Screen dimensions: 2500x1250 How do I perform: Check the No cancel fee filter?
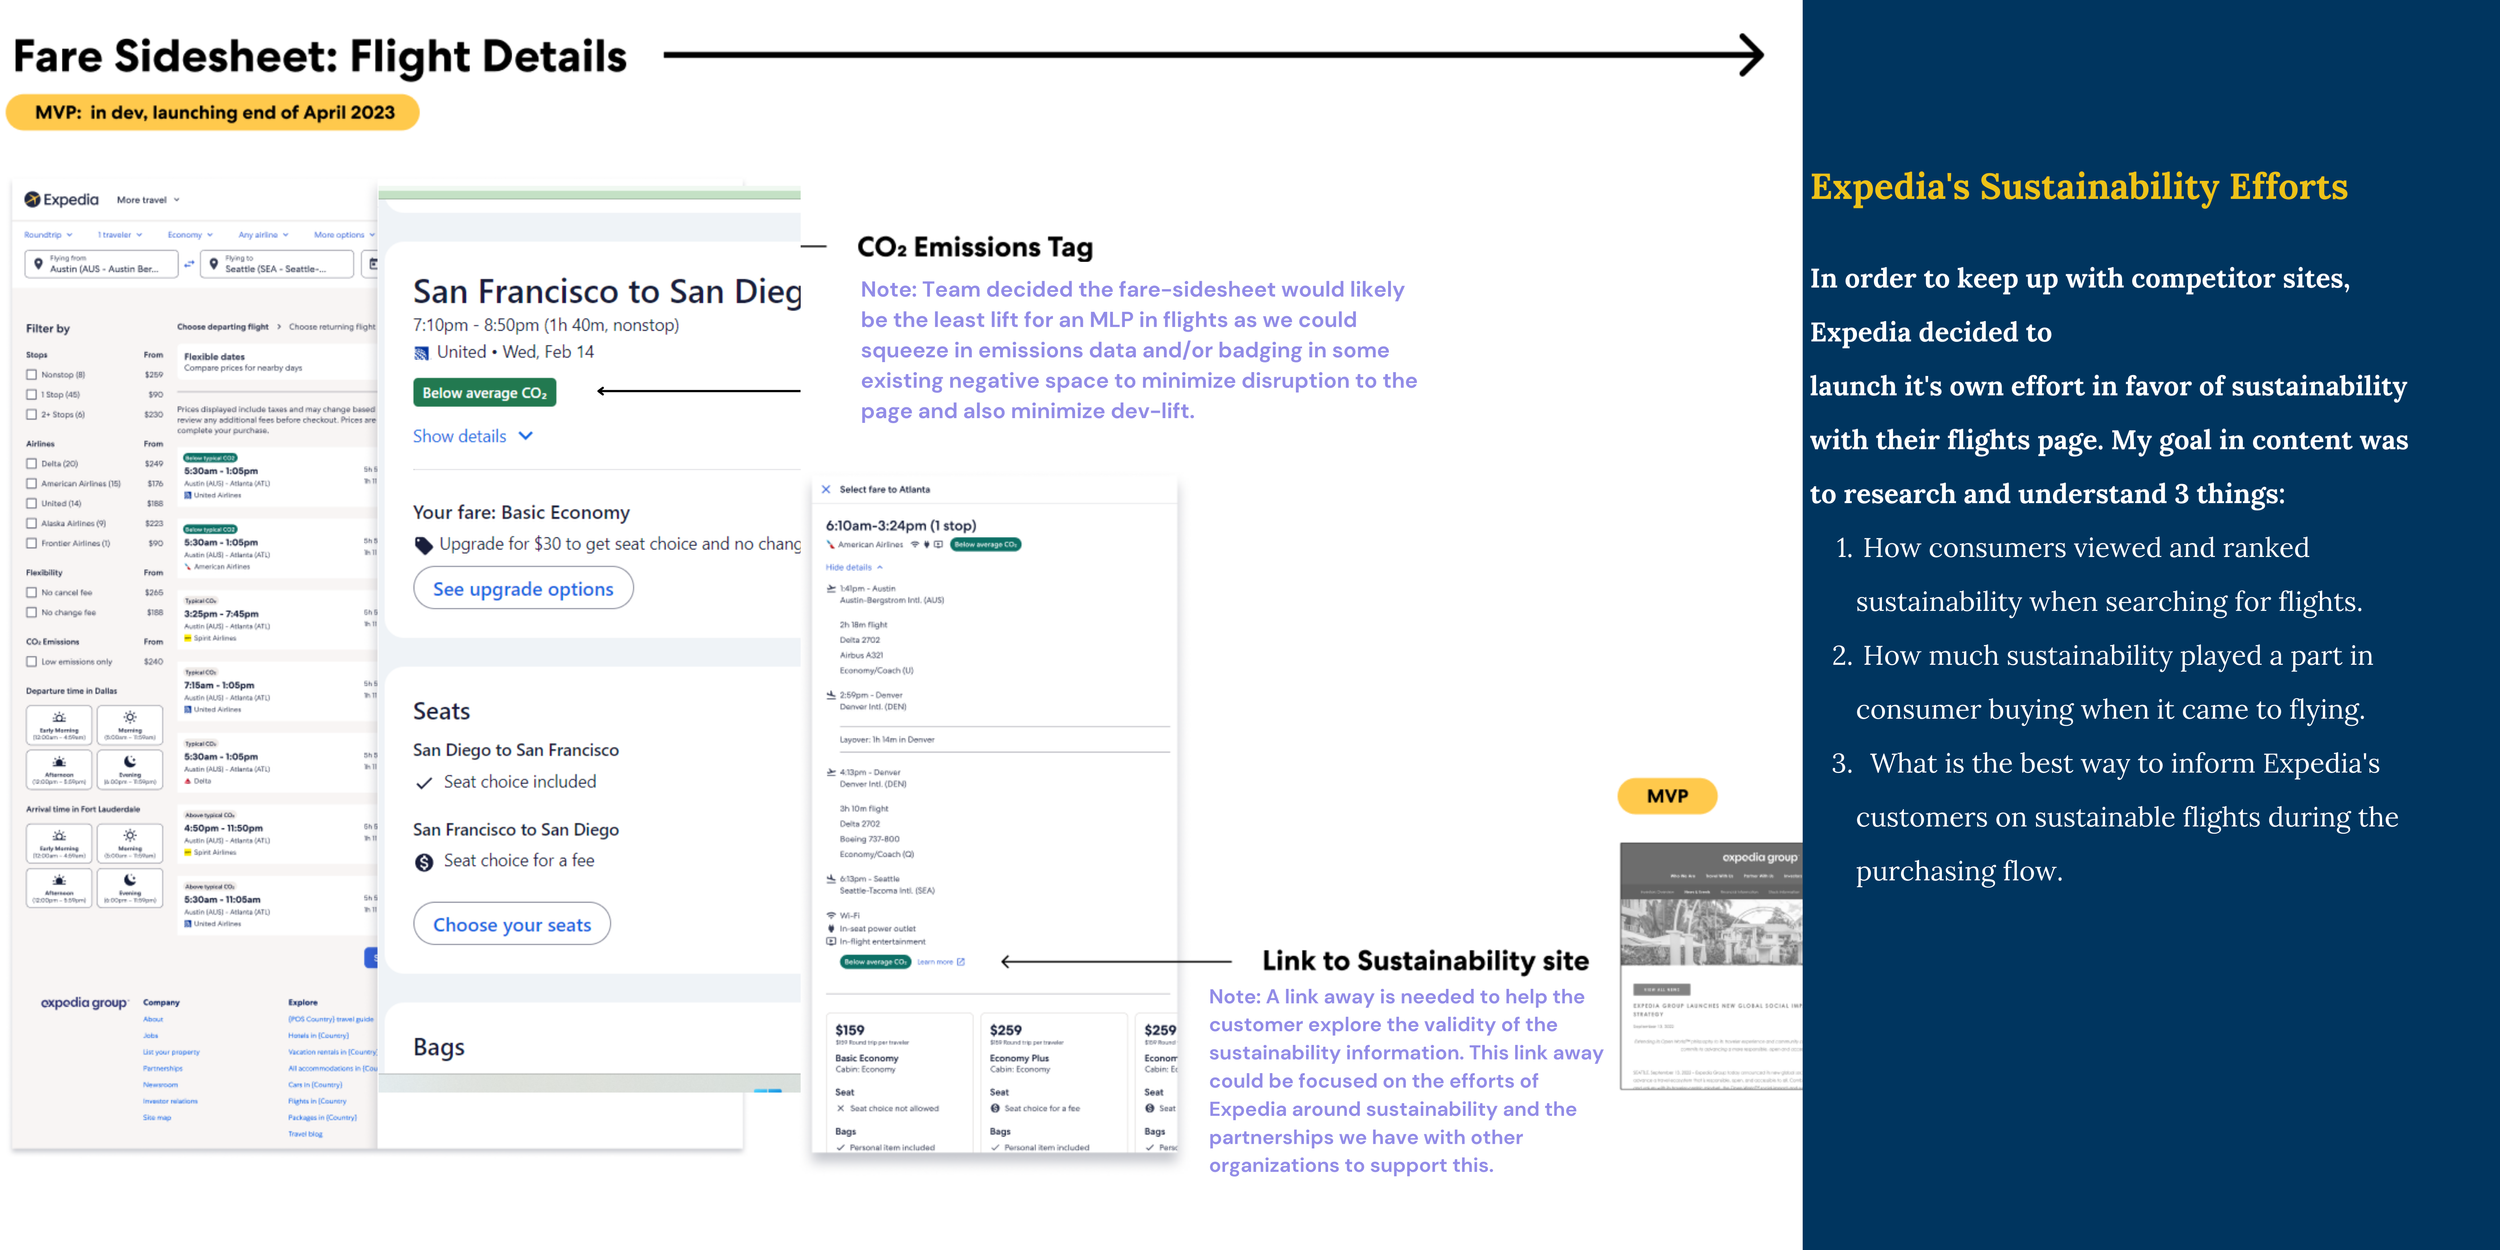click(31, 593)
